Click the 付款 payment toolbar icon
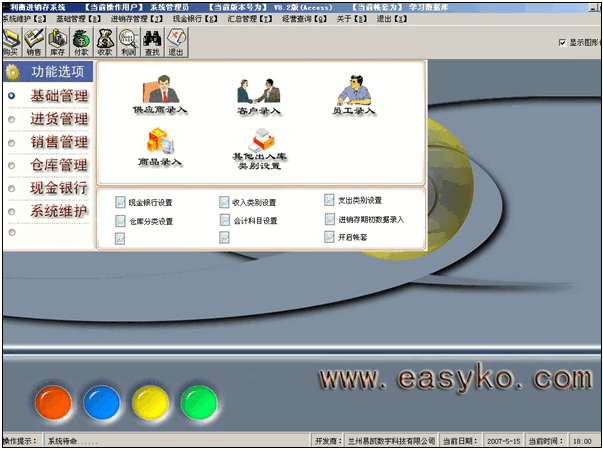Screen dimensions: 603x450 81,43
